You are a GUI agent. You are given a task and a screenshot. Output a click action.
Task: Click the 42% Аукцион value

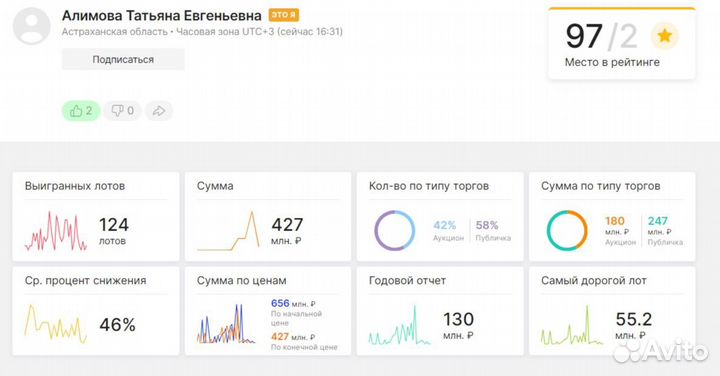[448, 231]
